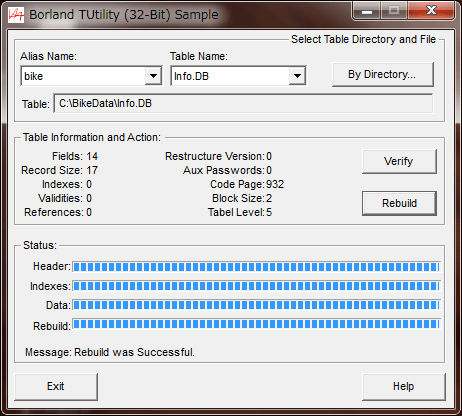Open the Alias Name dropdown arrow
Image resolution: width=462 pixels, height=416 pixels.
point(153,76)
